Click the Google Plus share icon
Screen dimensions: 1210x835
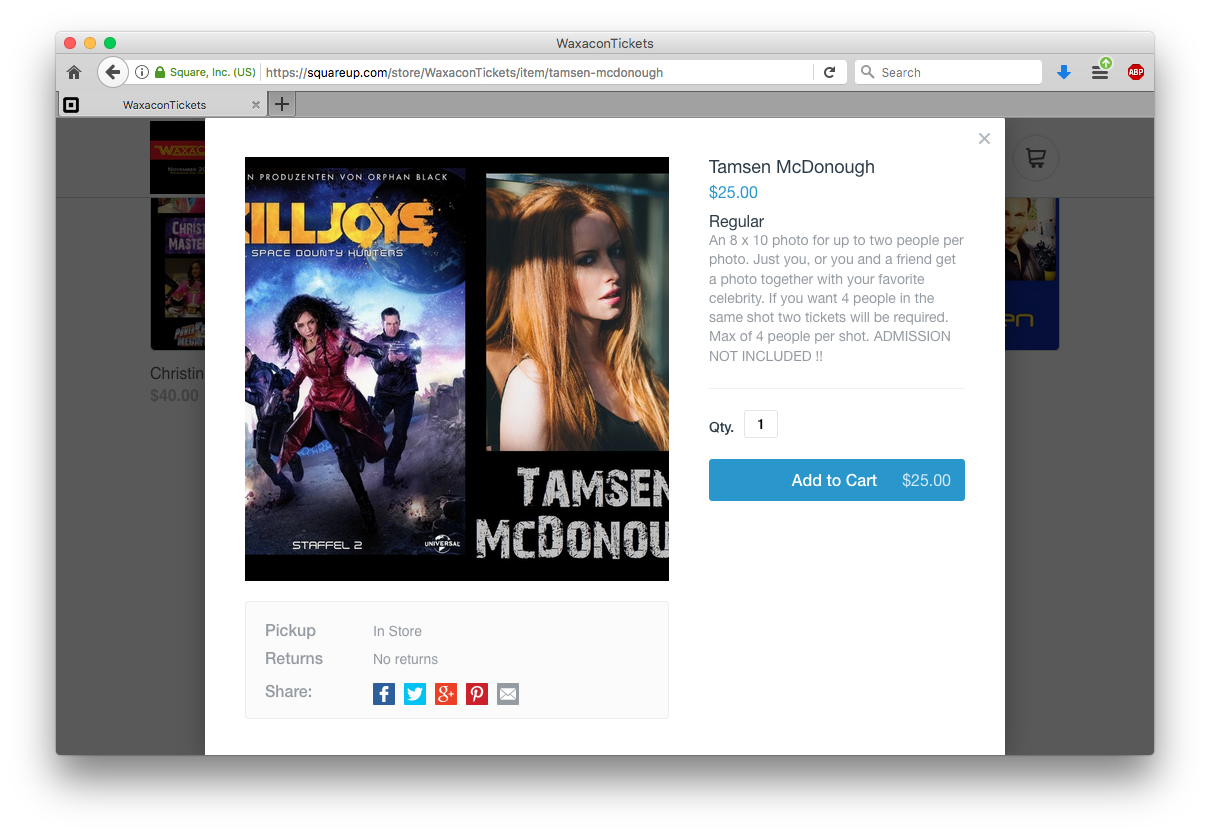(x=446, y=694)
